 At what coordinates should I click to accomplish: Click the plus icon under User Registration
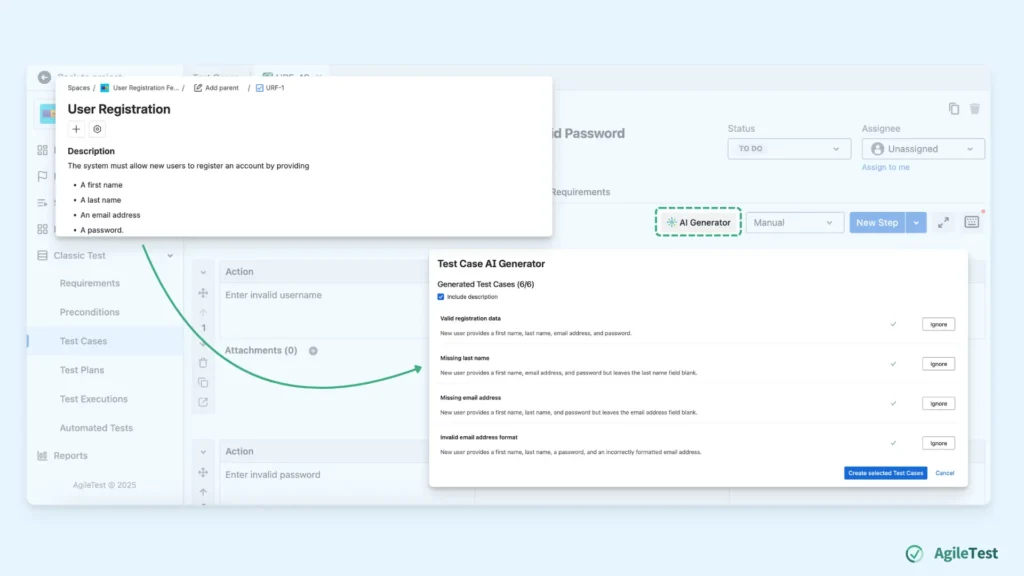point(76,129)
